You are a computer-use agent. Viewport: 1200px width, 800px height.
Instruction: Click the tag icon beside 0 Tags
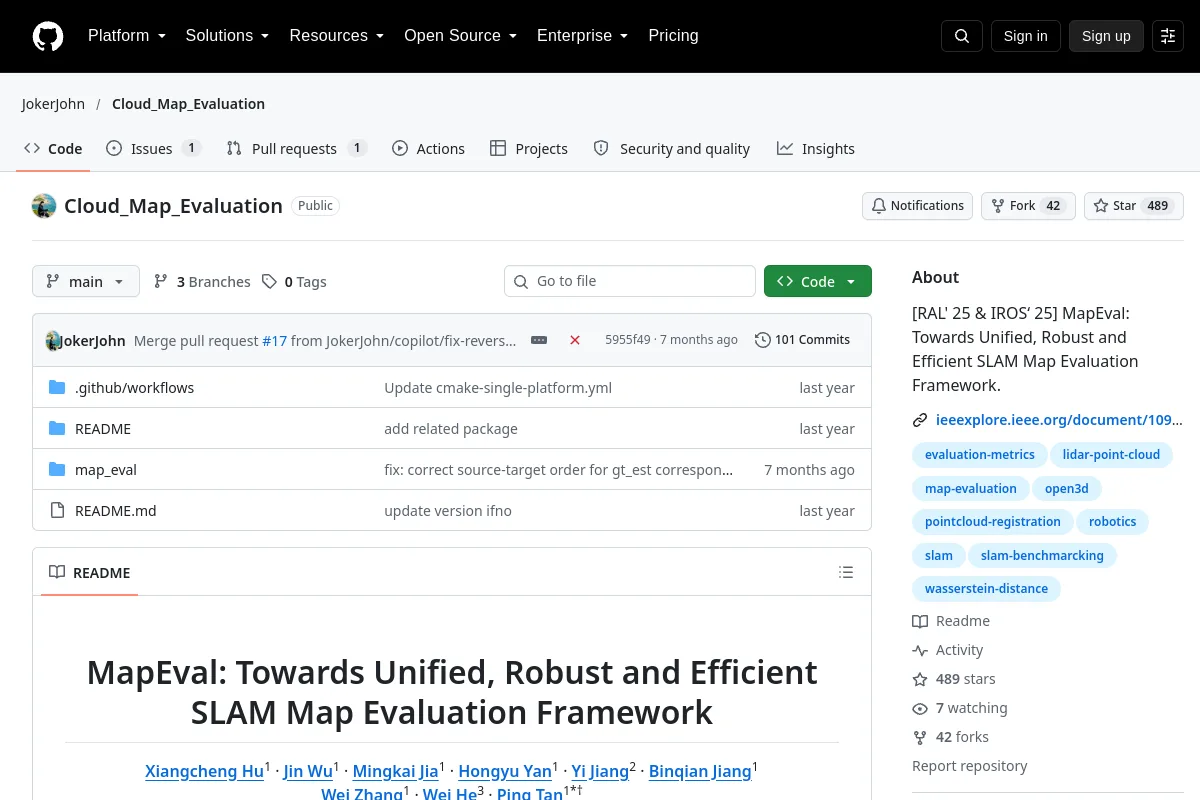pyautogui.click(x=269, y=282)
